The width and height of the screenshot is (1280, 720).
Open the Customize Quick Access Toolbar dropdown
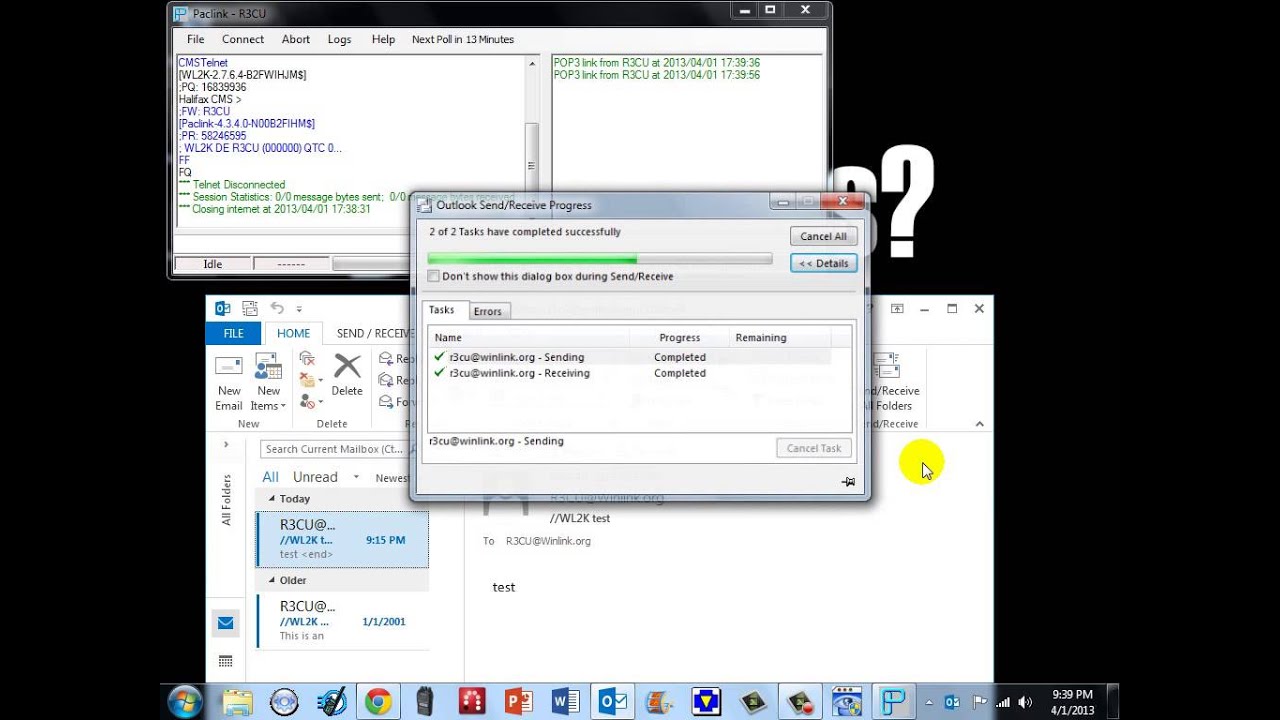coord(299,310)
